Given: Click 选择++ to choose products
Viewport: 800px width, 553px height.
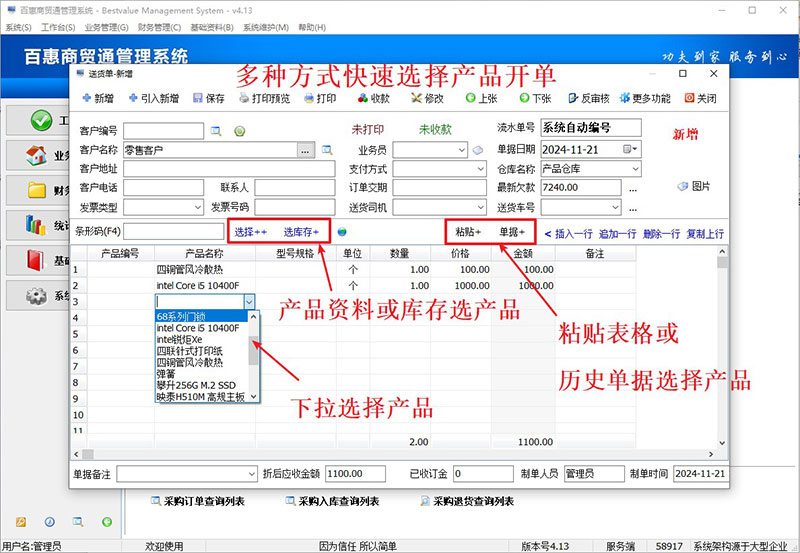Looking at the screenshot, I should tap(251, 232).
